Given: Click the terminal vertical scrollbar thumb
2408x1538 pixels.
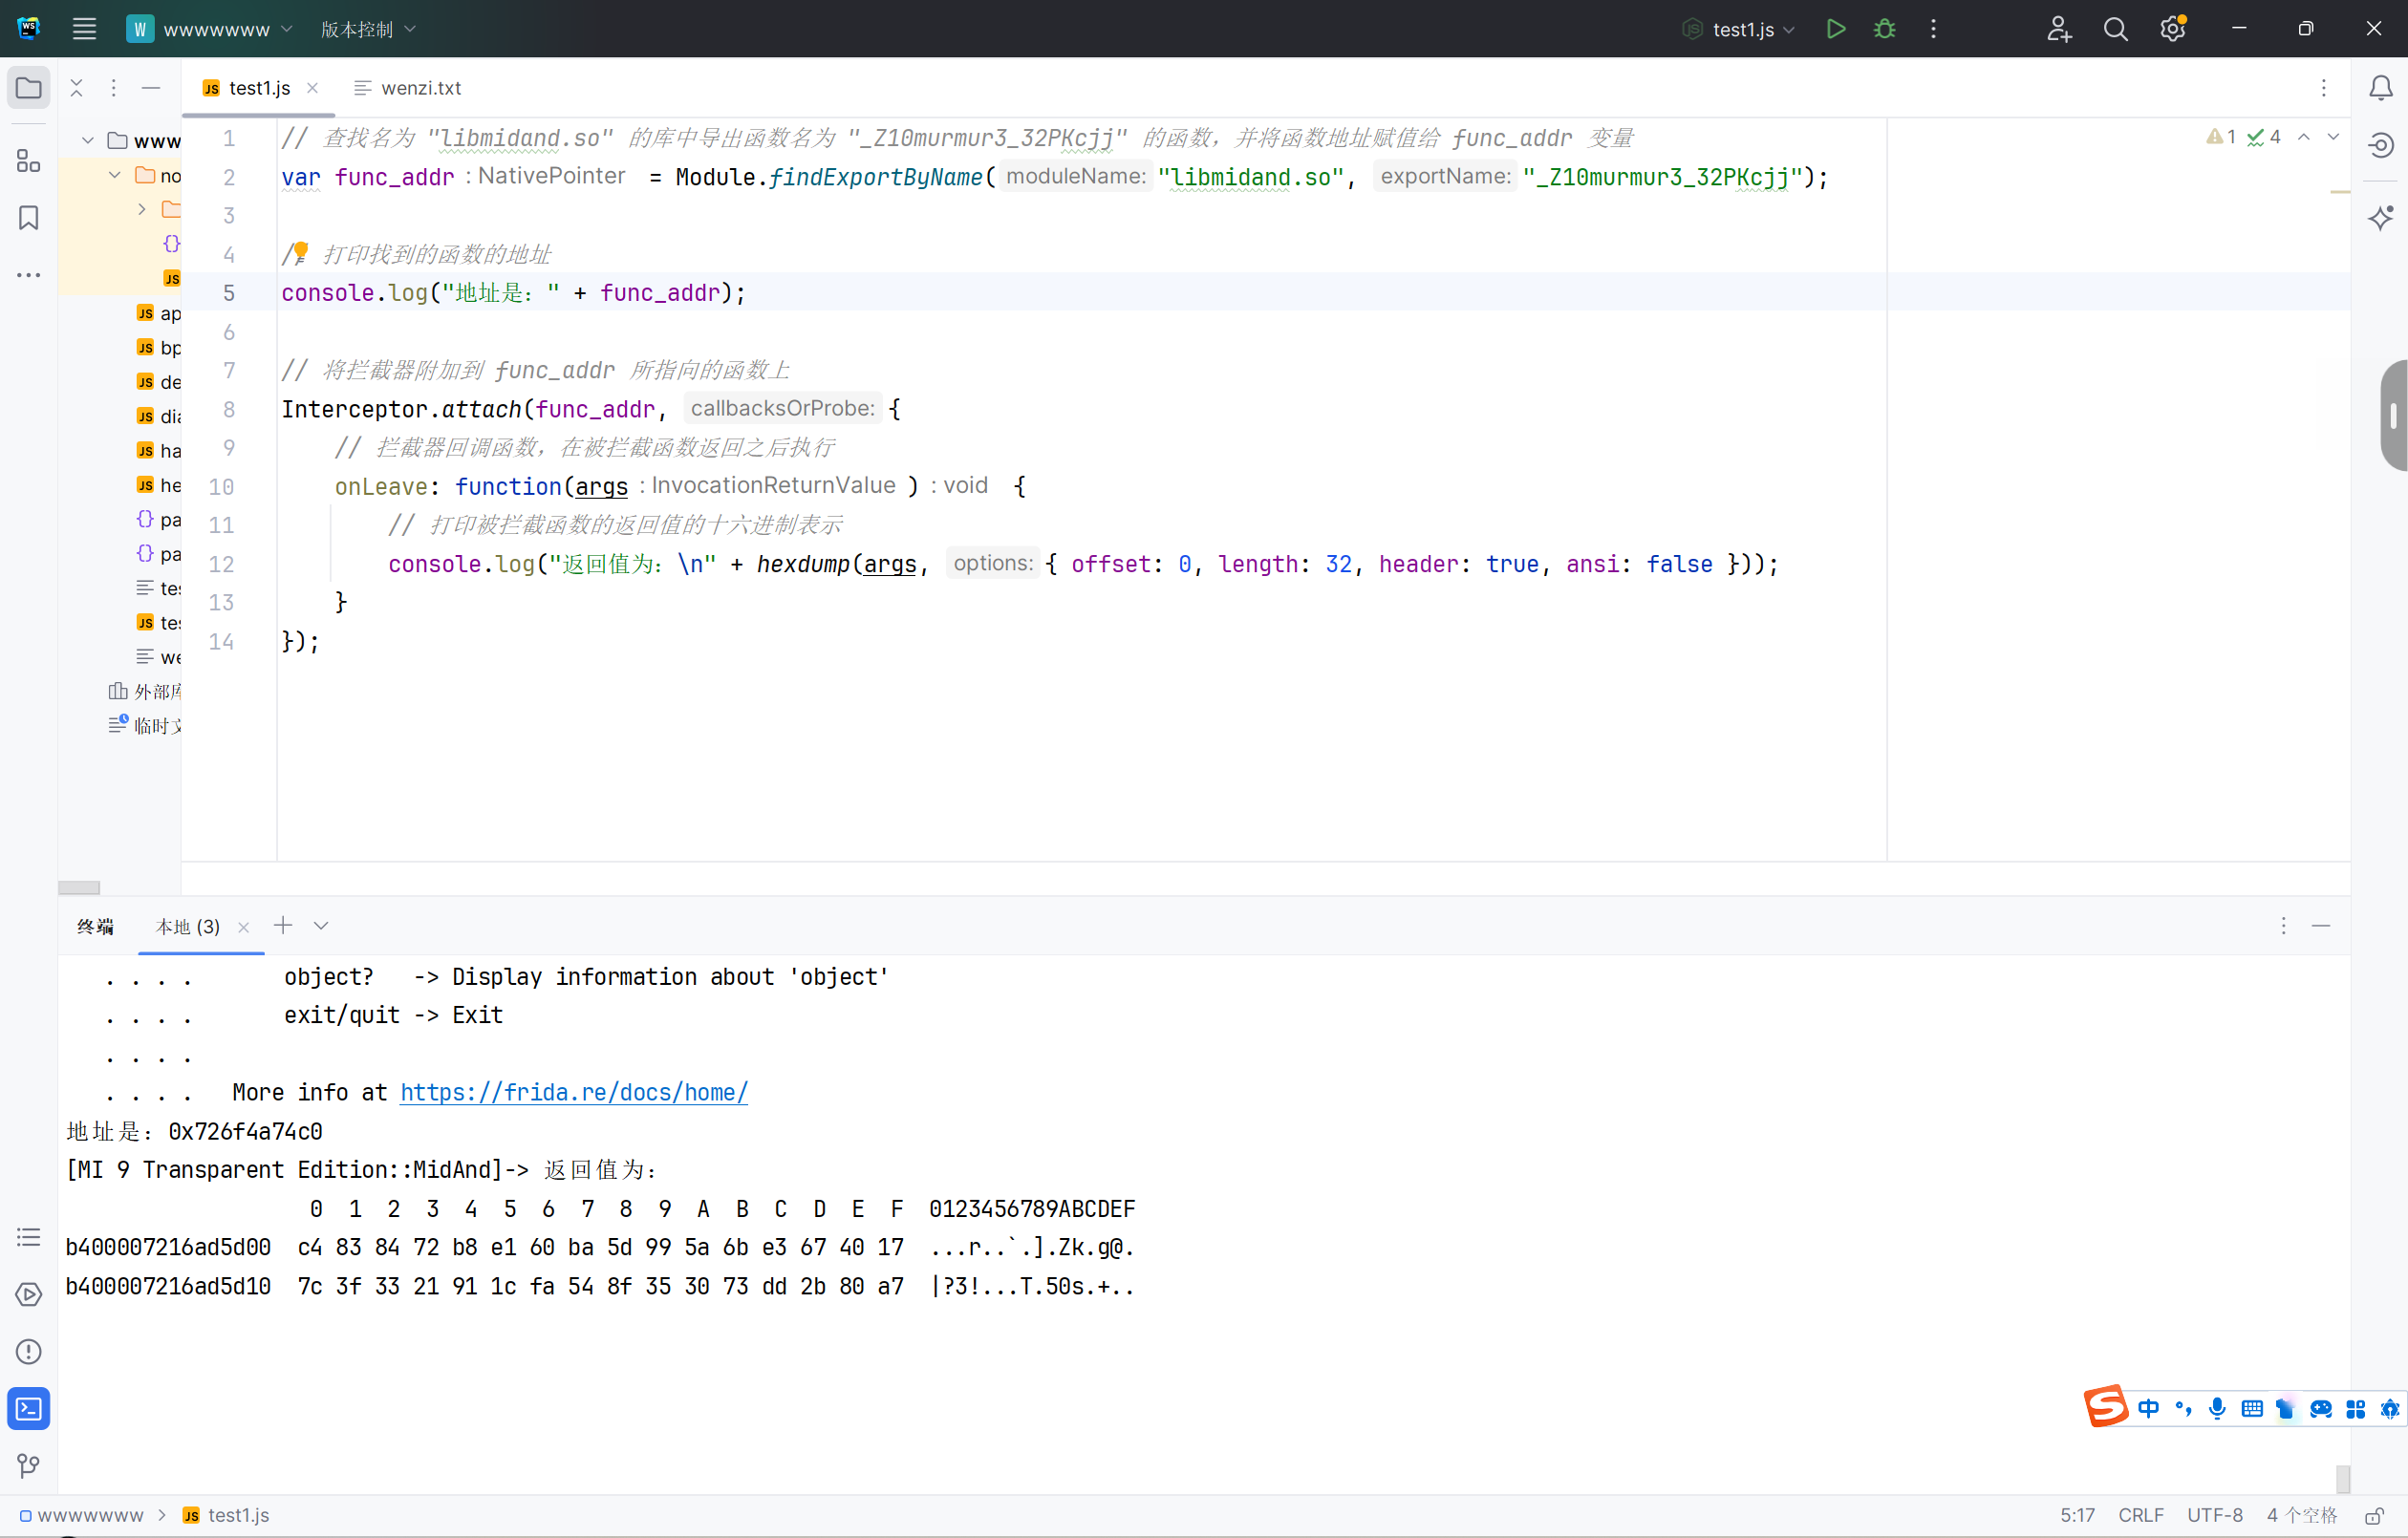Looking at the screenshot, I should (x=2343, y=1478).
